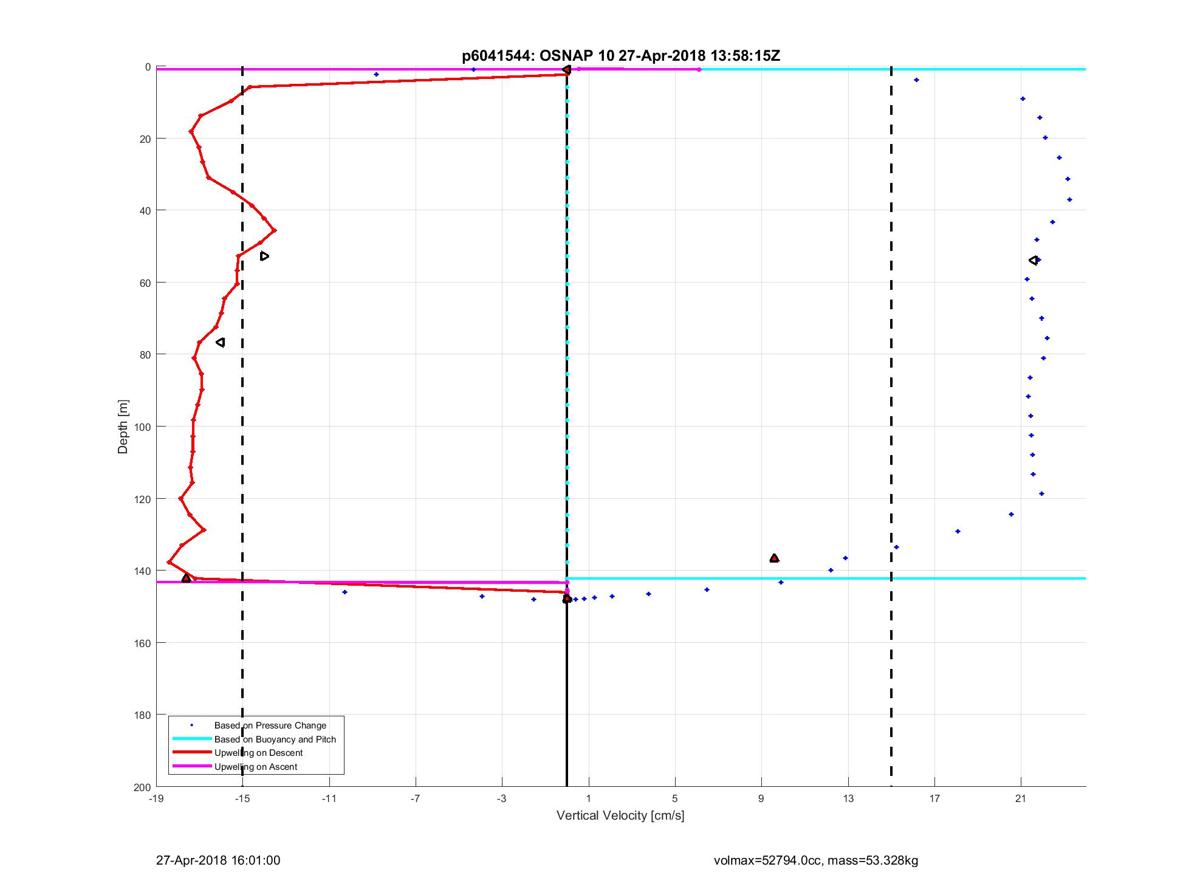Click the depth-axis tick label '140'
1200x885 pixels.
(x=142, y=571)
